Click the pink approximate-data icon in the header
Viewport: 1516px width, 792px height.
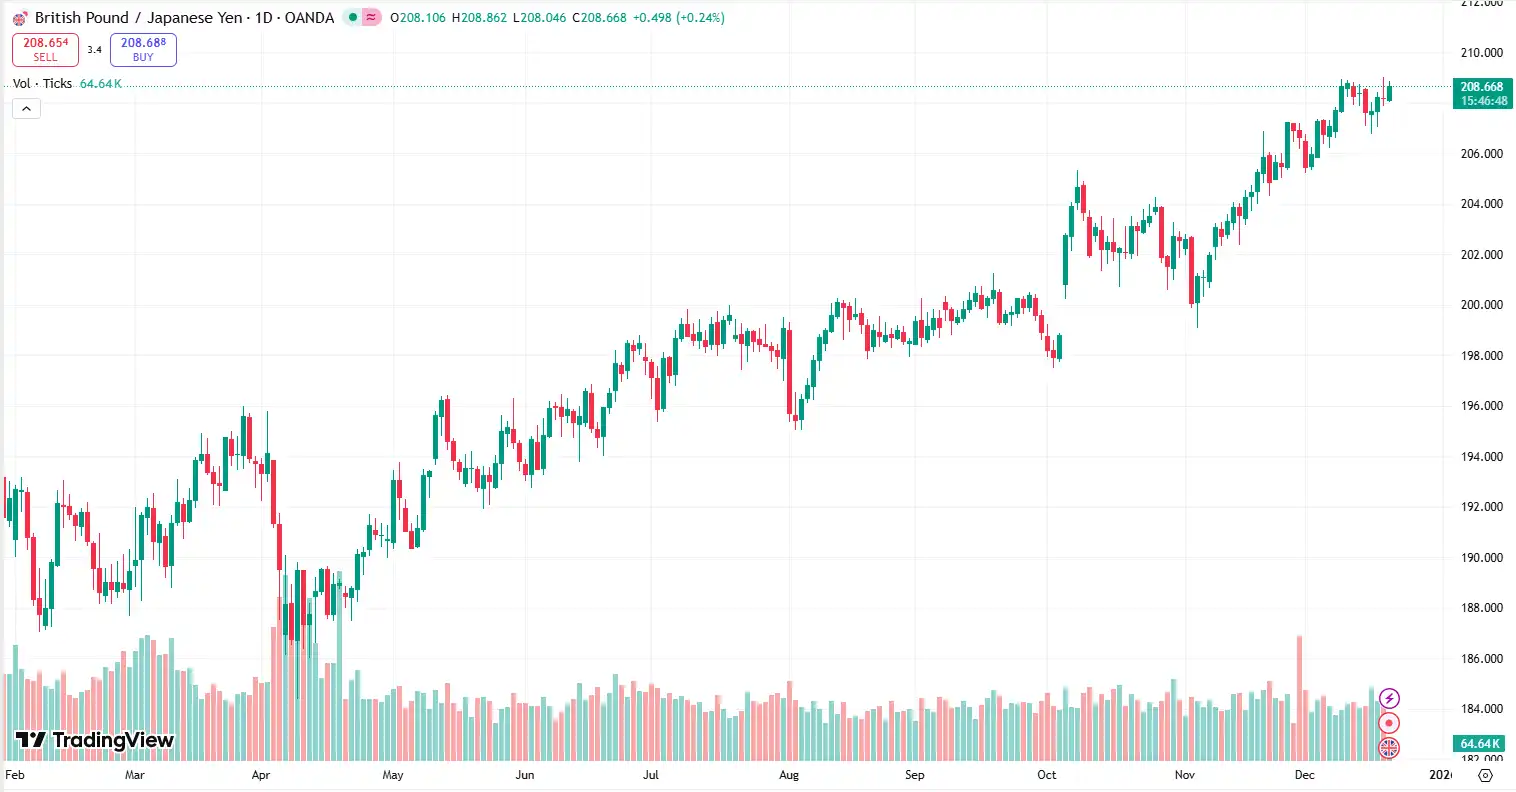coord(371,17)
